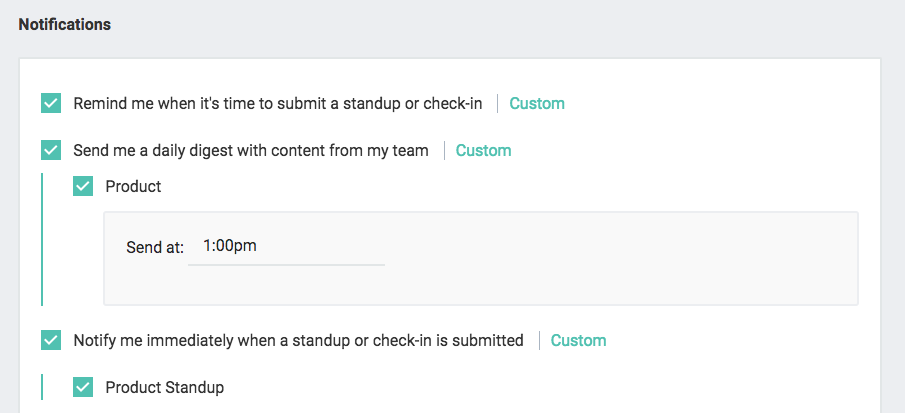905x413 pixels.
Task: Click the 'Send at:' label
Action: coord(155,247)
